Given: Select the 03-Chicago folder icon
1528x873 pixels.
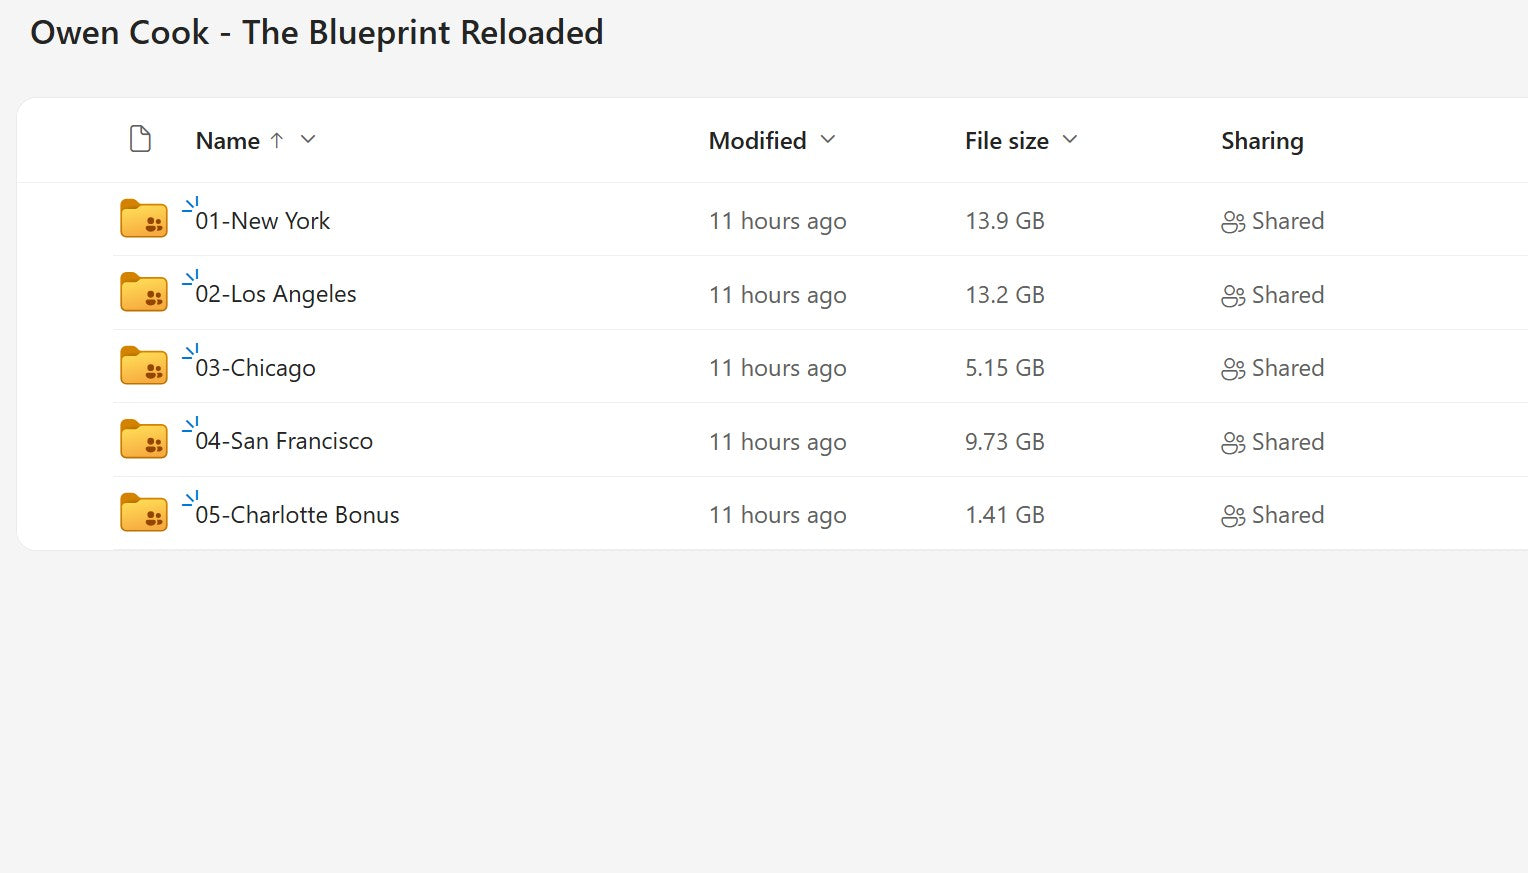Looking at the screenshot, I should (x=143, y=366).
